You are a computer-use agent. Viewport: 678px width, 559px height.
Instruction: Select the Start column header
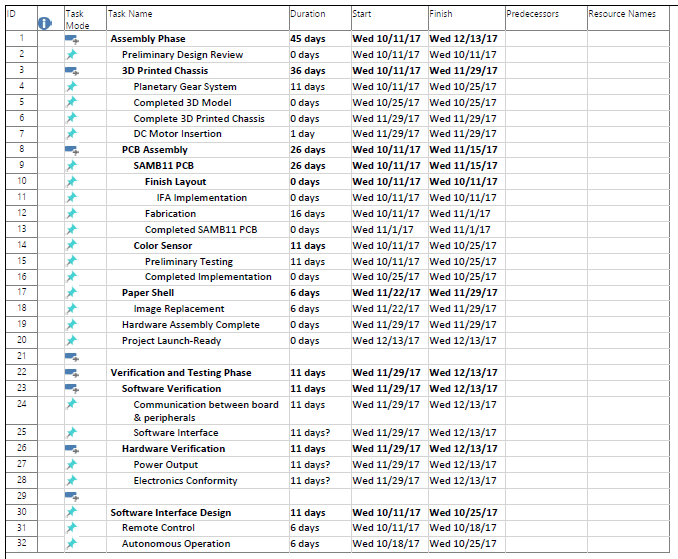390,18
